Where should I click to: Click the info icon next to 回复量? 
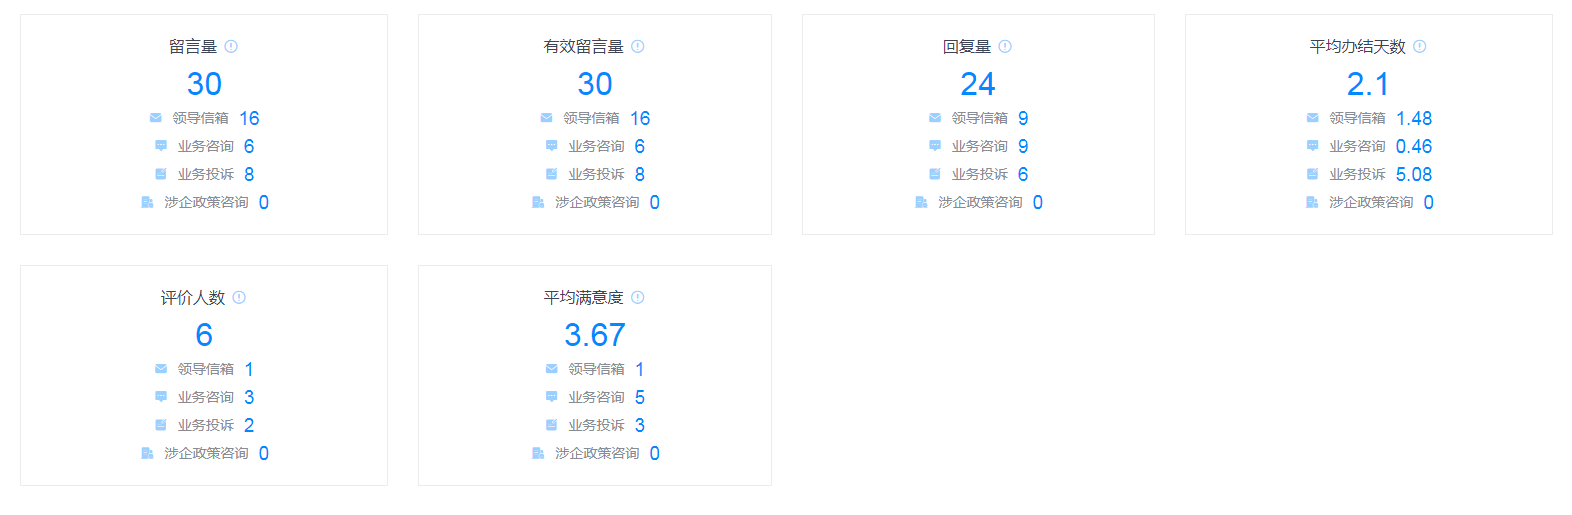(1005, 46)
